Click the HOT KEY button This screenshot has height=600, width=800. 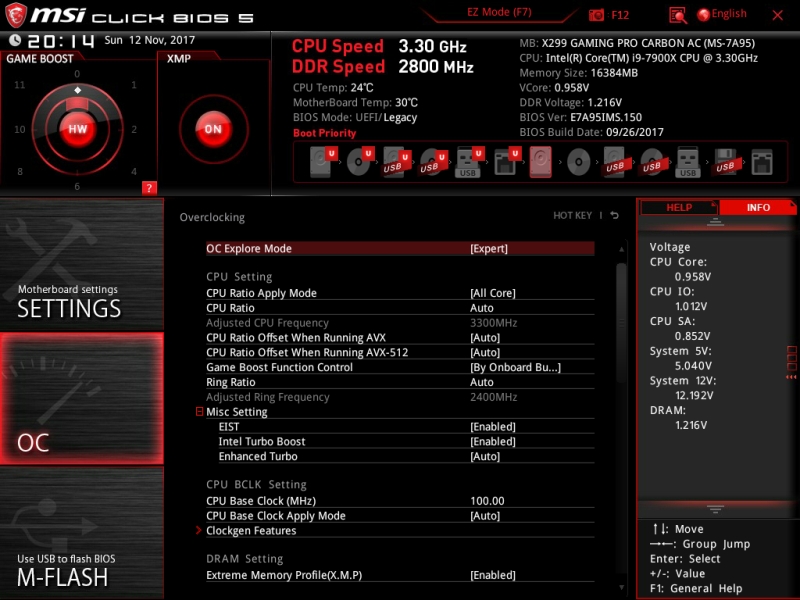pyautogui.click(x=572, y=215)
